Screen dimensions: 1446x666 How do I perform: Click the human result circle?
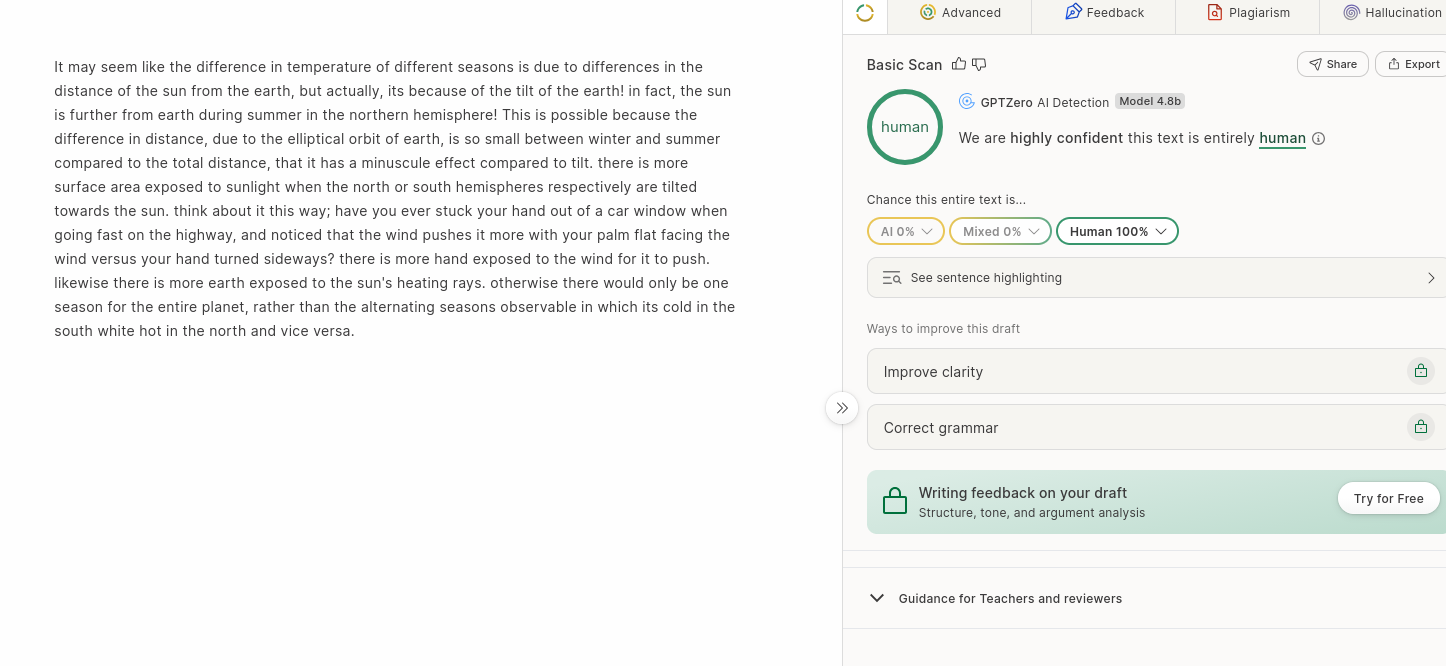[x=905, y=127]
